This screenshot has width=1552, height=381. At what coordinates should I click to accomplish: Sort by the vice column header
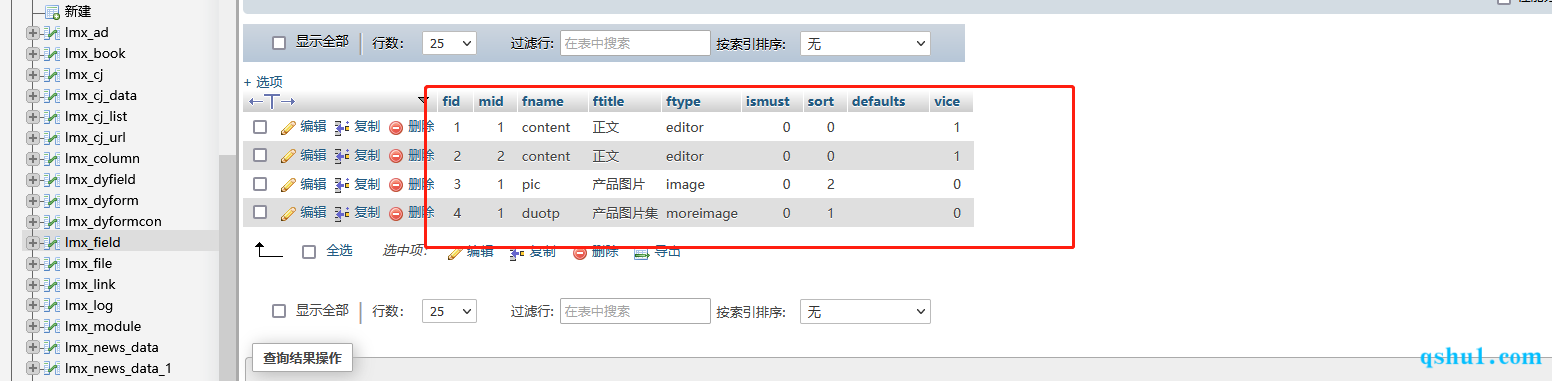[947, 101]
